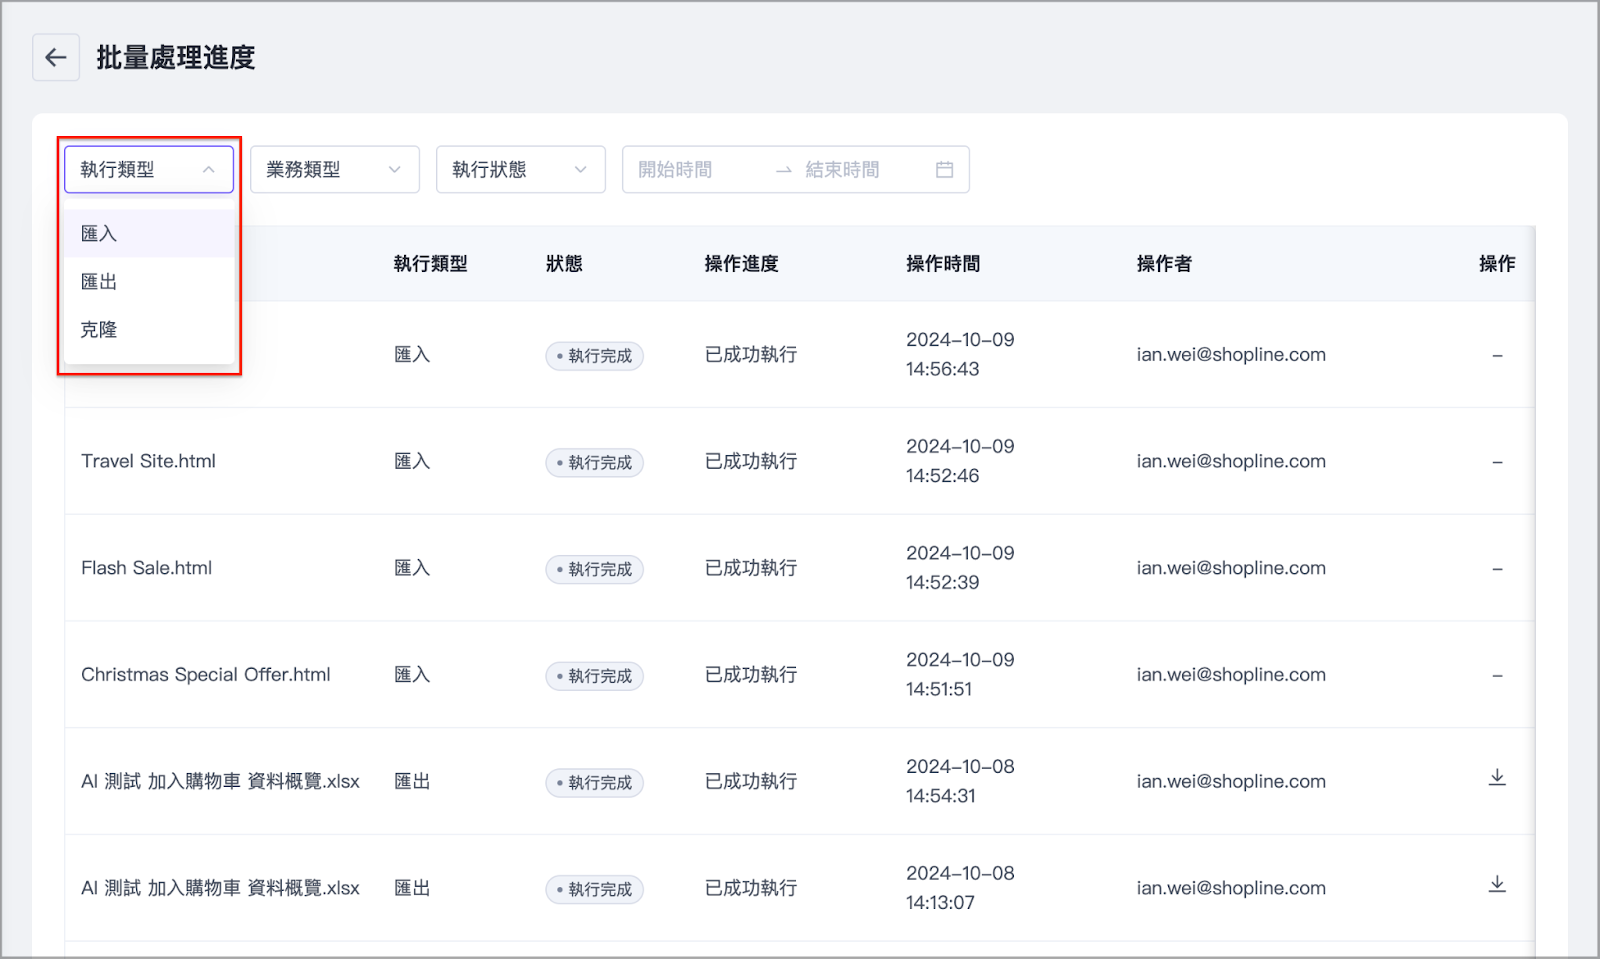Download the 14:54:31 exported xlsx file

click(1496, 778)
